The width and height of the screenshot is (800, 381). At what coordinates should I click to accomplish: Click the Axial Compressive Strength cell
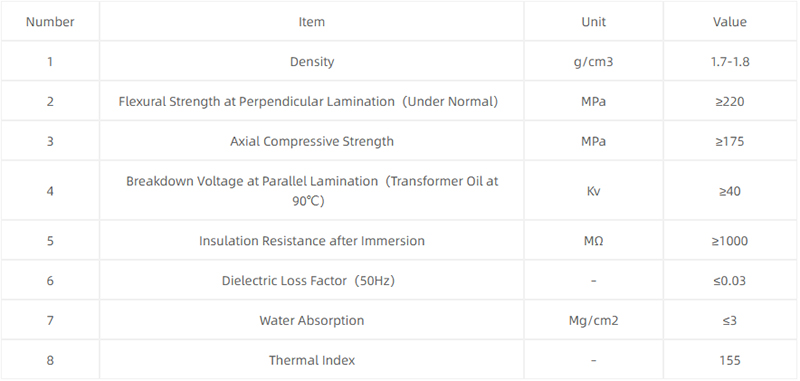(311, 141)
